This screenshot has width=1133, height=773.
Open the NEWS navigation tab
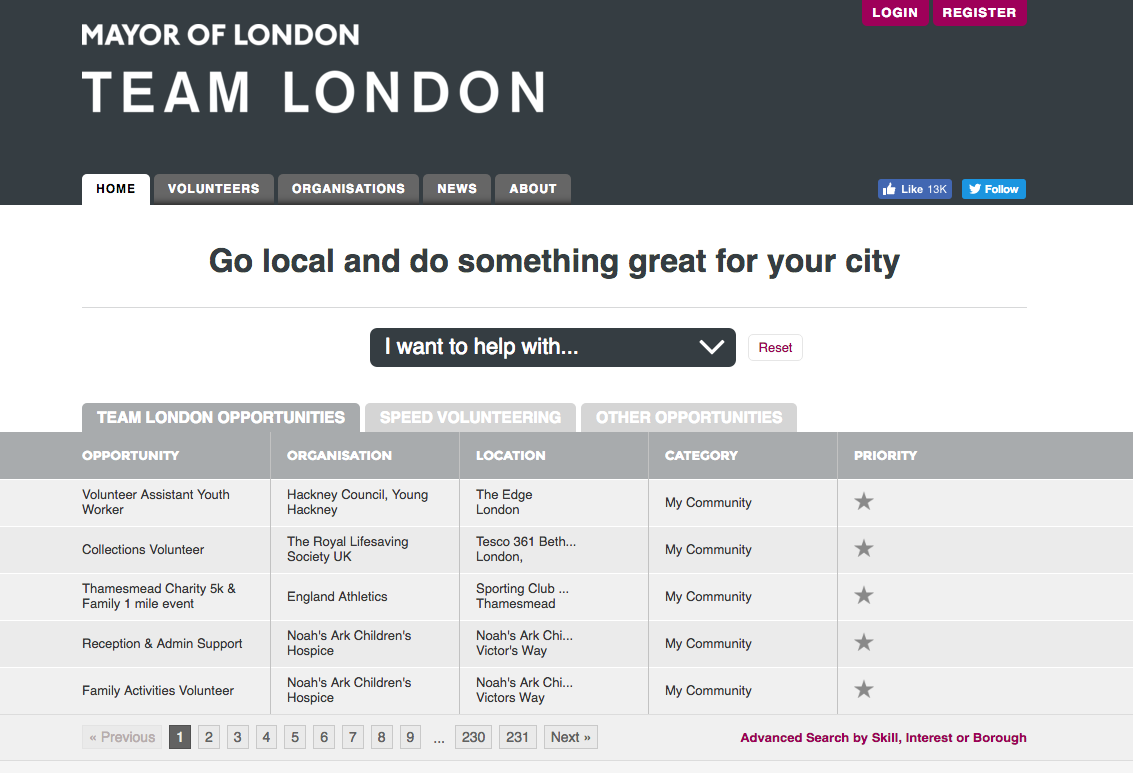coord(457,189)
